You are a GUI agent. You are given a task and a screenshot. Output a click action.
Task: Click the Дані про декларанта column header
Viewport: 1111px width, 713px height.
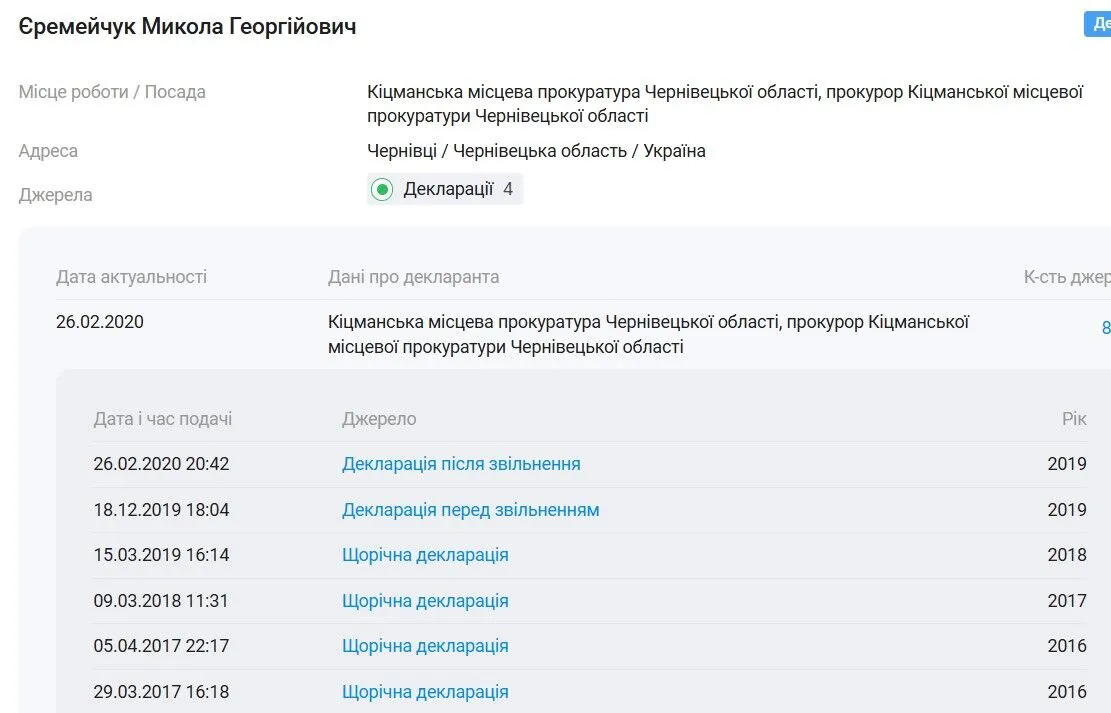click(x=414, y=277)
